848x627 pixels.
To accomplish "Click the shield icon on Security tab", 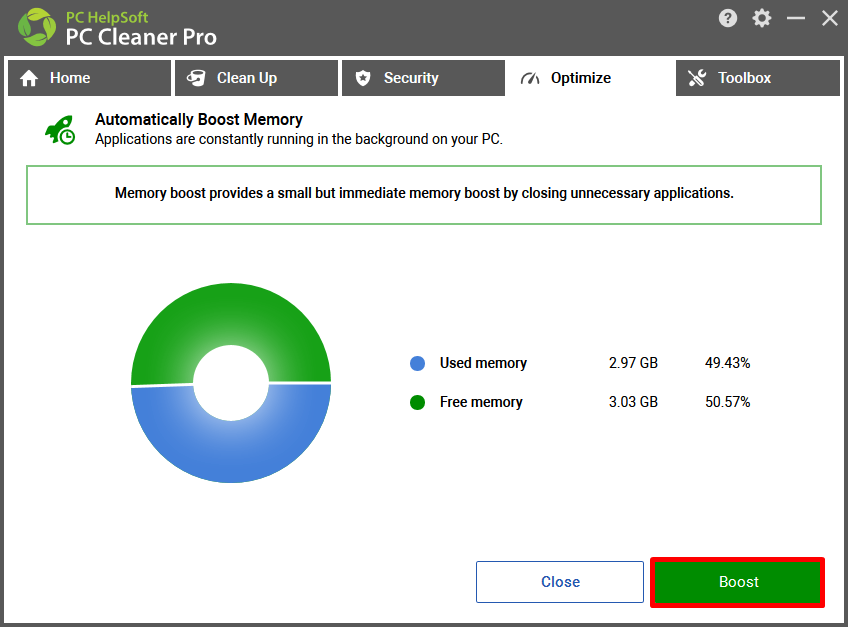I will [363, 78].
